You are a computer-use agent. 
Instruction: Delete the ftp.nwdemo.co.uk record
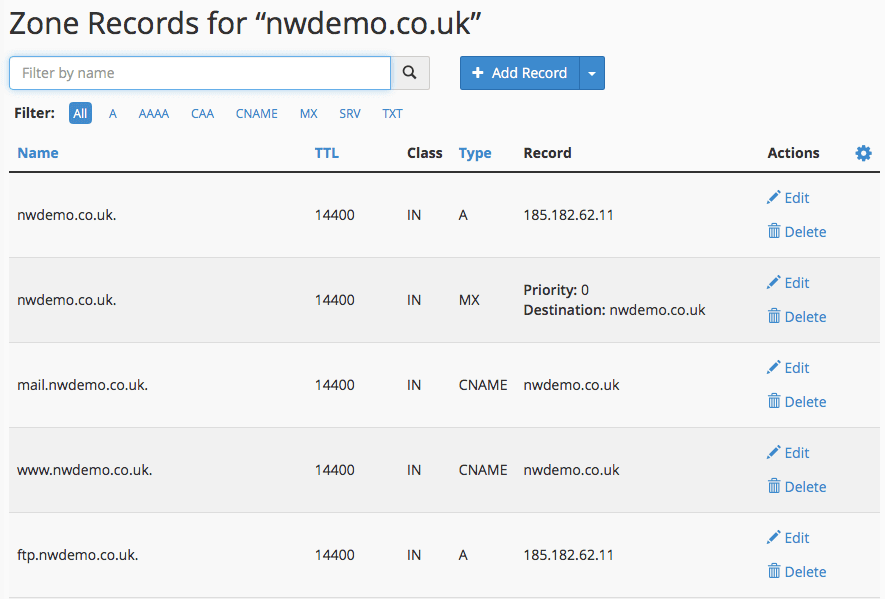pos(796,571)
